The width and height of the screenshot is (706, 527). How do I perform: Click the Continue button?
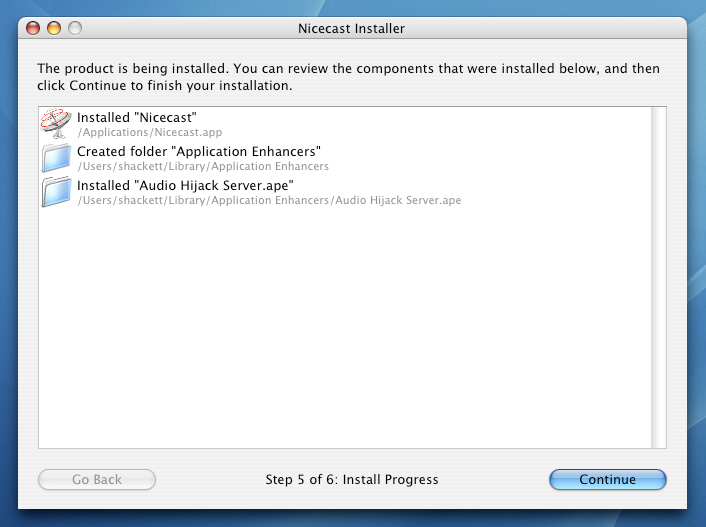tap(607, 479)
